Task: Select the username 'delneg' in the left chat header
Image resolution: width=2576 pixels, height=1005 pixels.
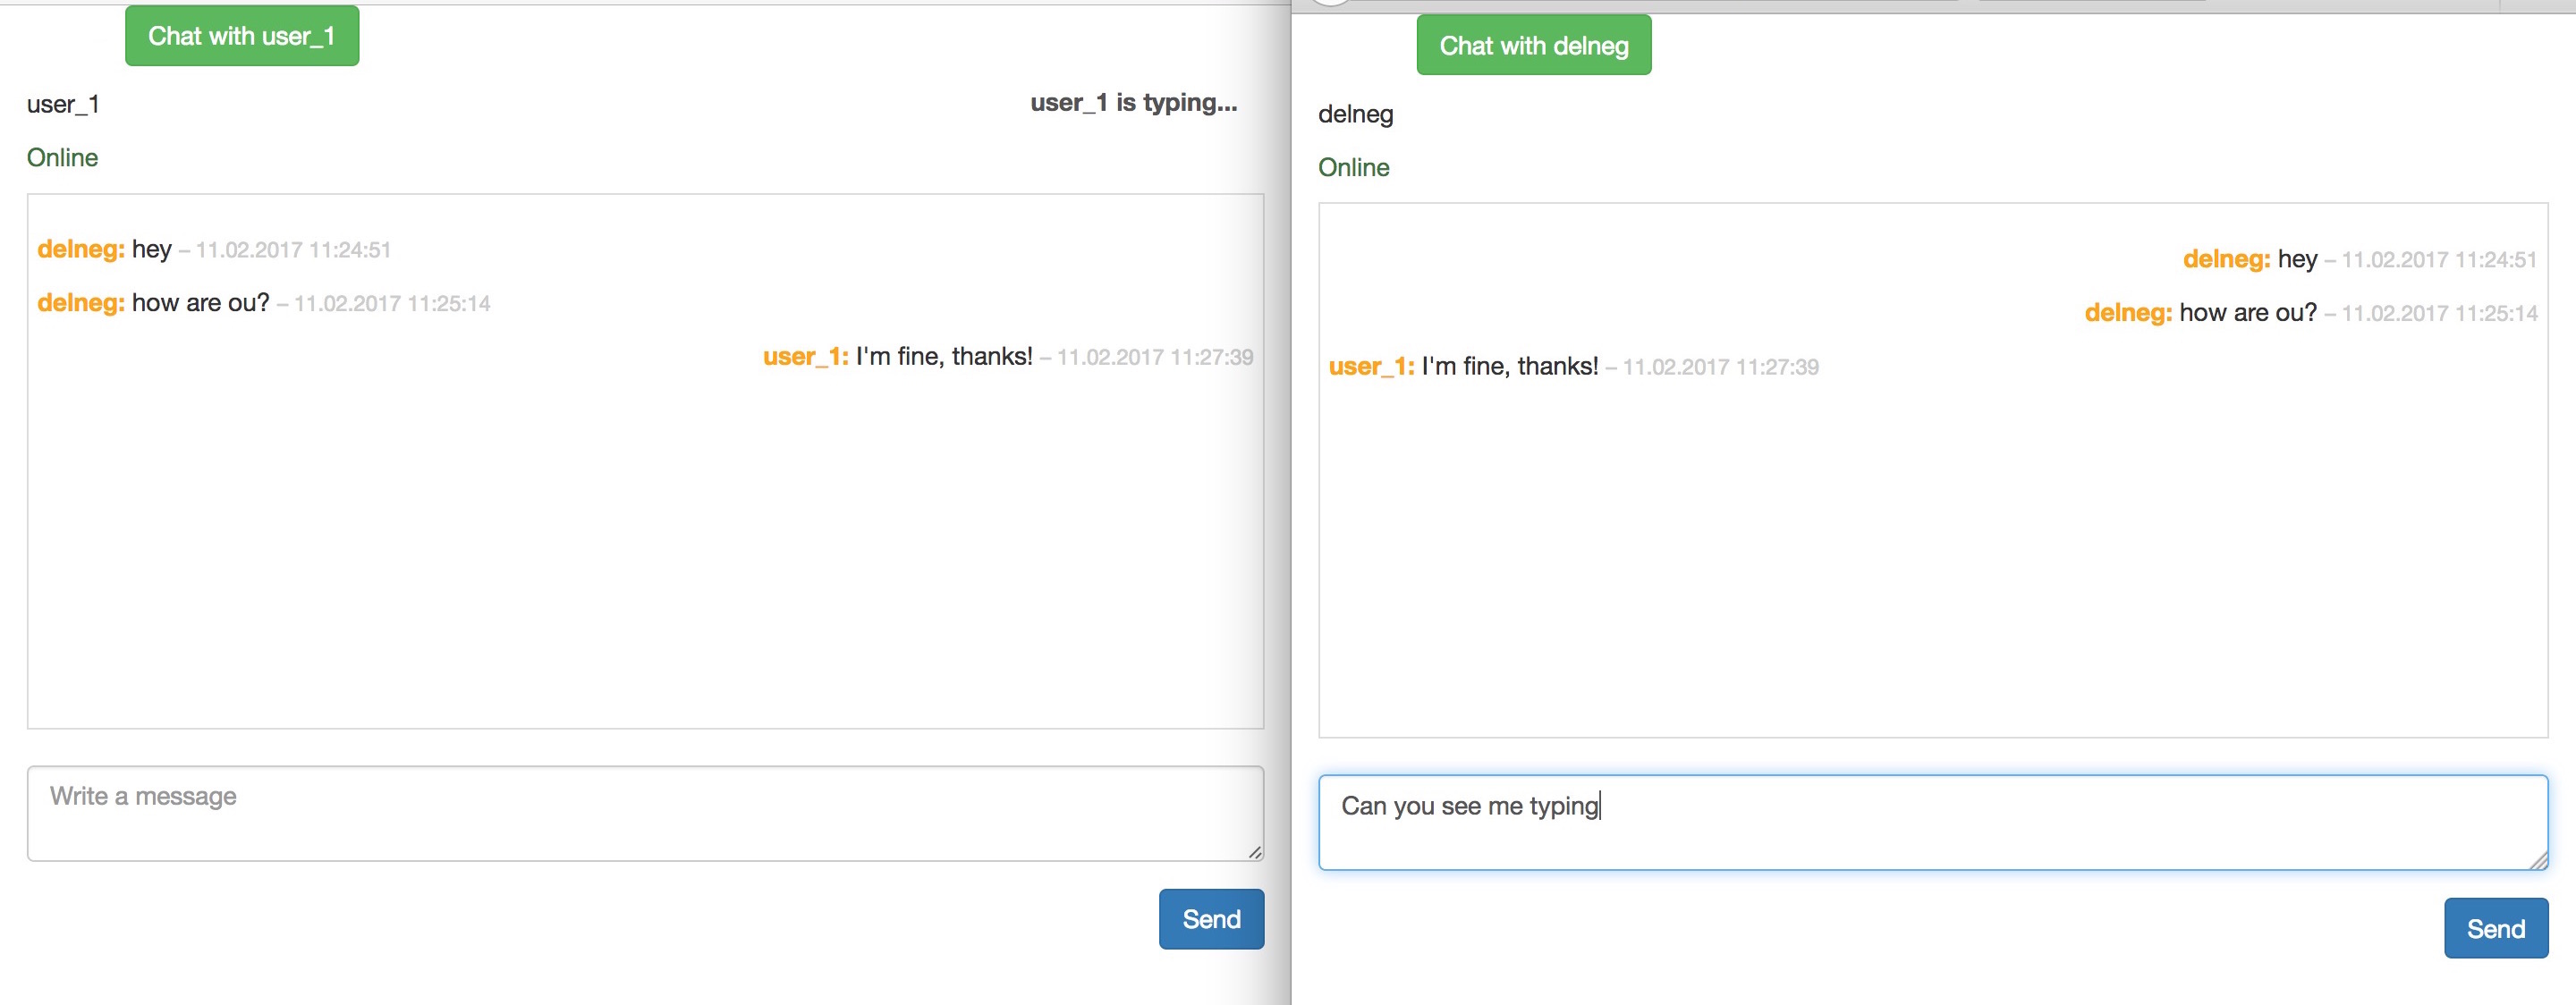Action: coord(1356,114)
